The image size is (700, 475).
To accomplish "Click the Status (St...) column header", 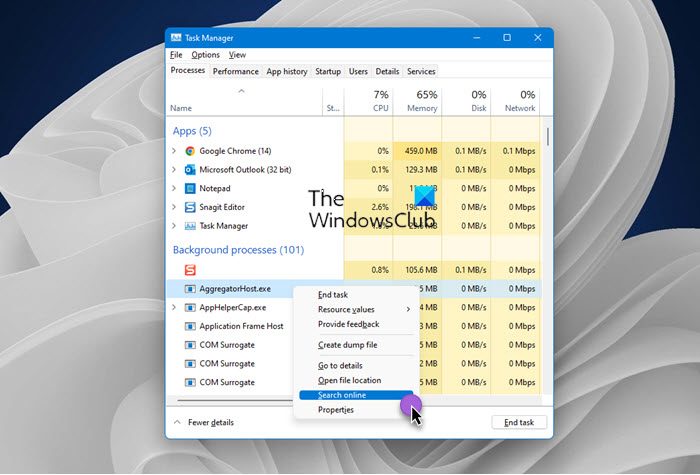I will point(333,108).
